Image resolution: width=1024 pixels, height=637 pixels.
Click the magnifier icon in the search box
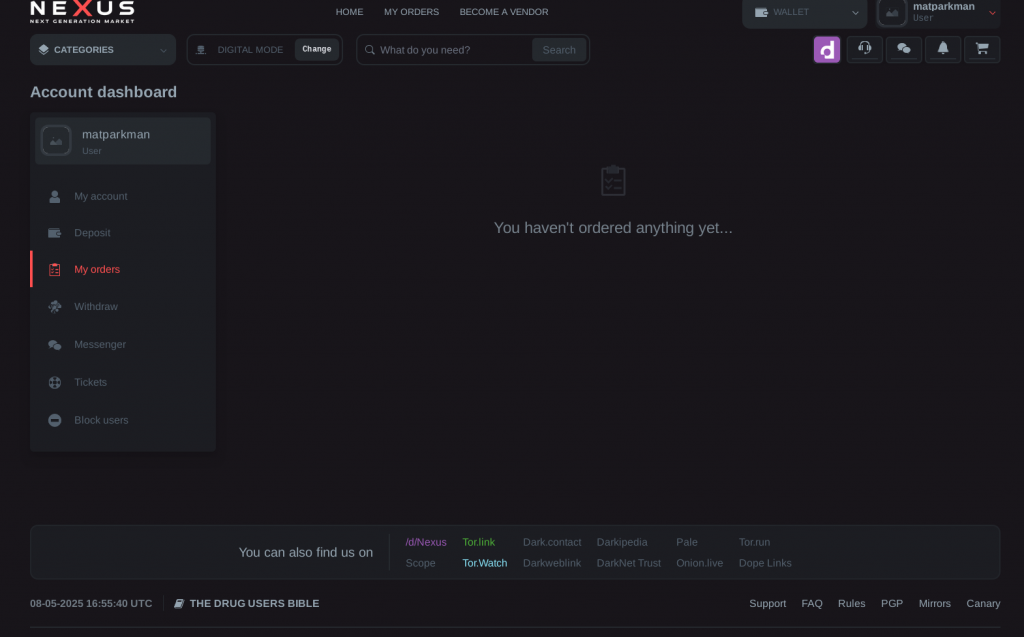click(370, 50)
